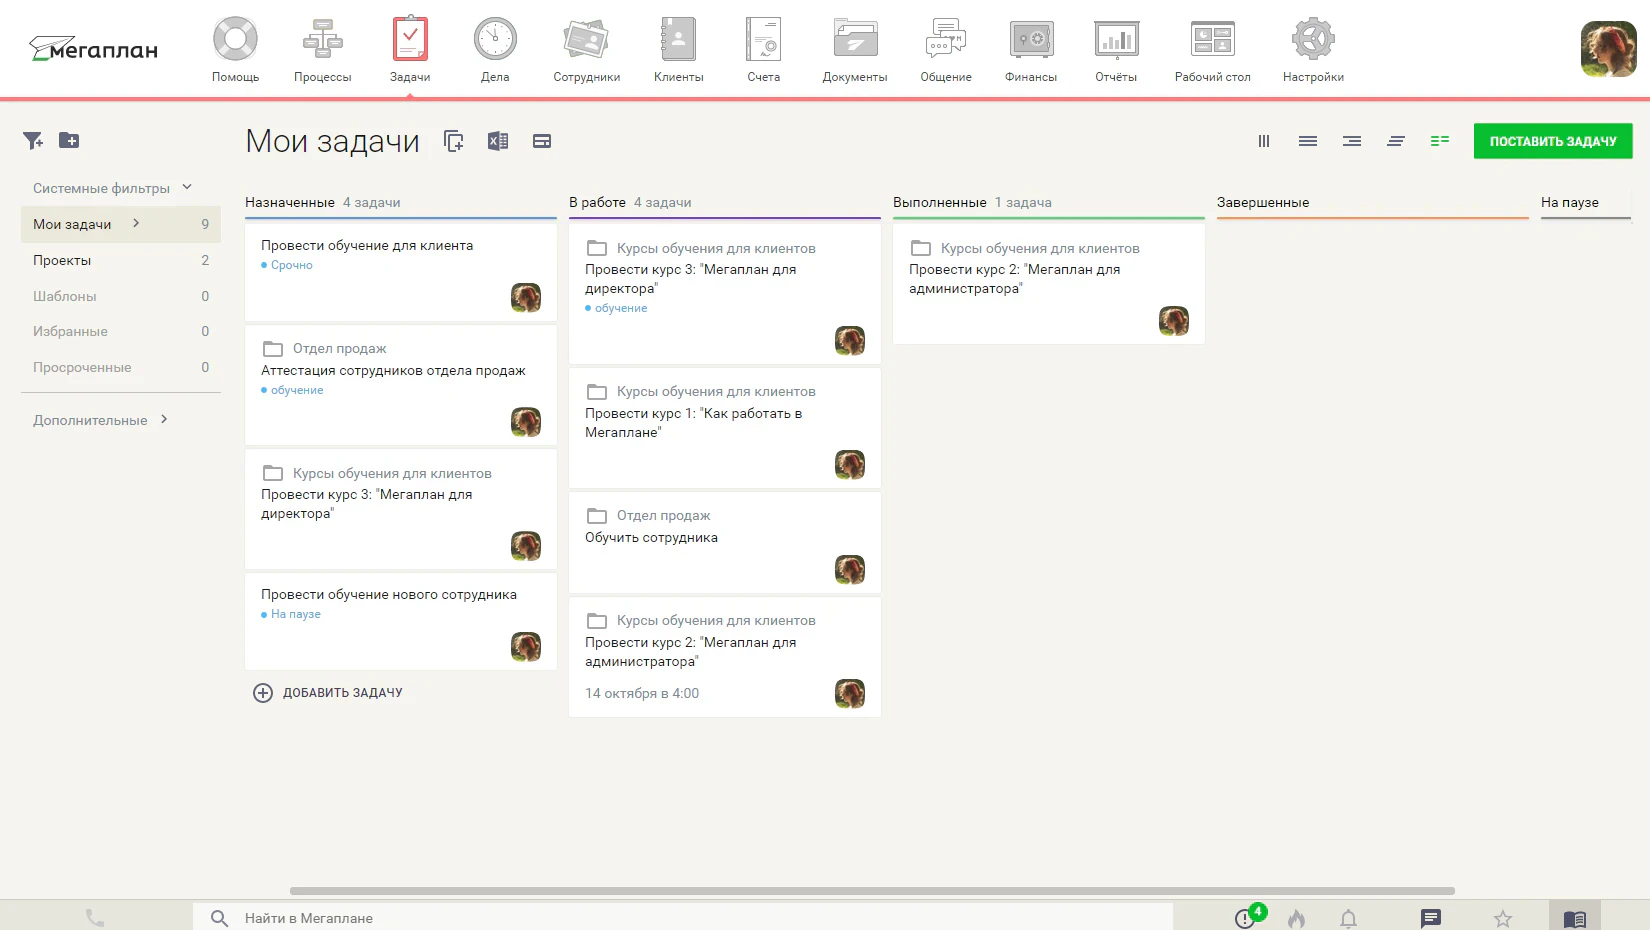The image size is (1650, 930).
Task: Open the Отчёты section
Action: click(1116, 49)
